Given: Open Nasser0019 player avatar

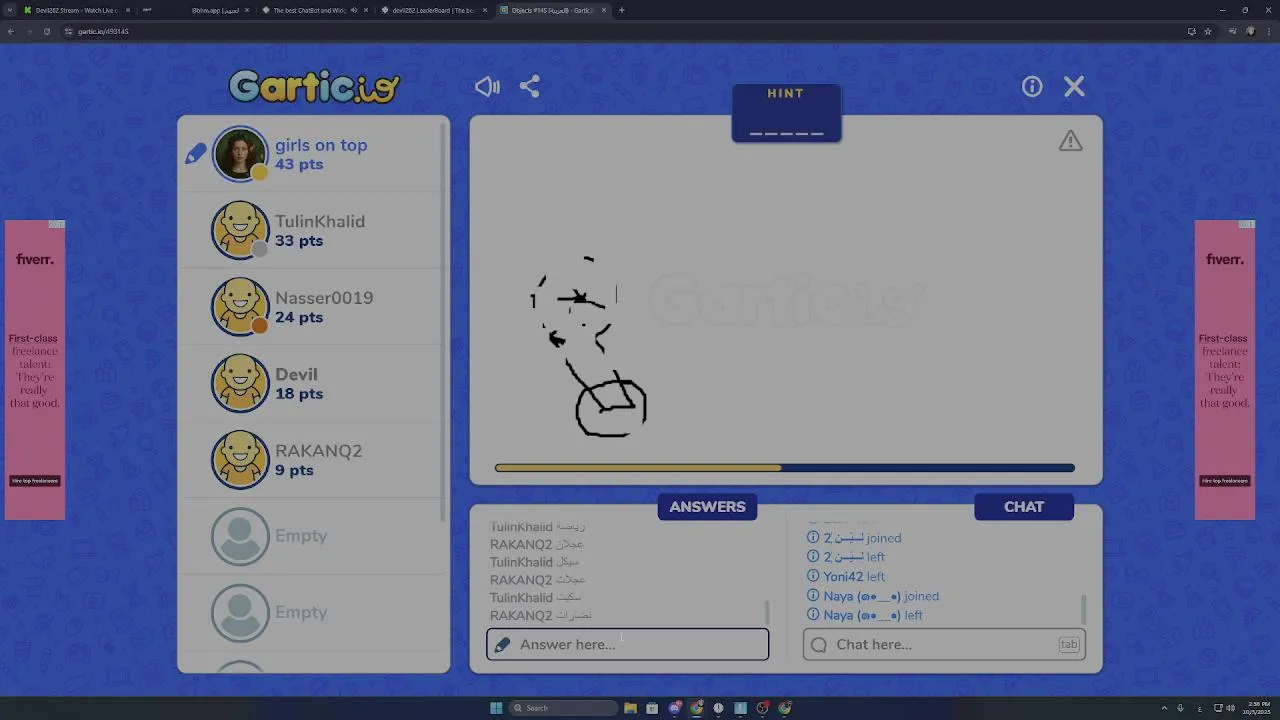Looking at the screenshot, I should [x=240, y=307].
